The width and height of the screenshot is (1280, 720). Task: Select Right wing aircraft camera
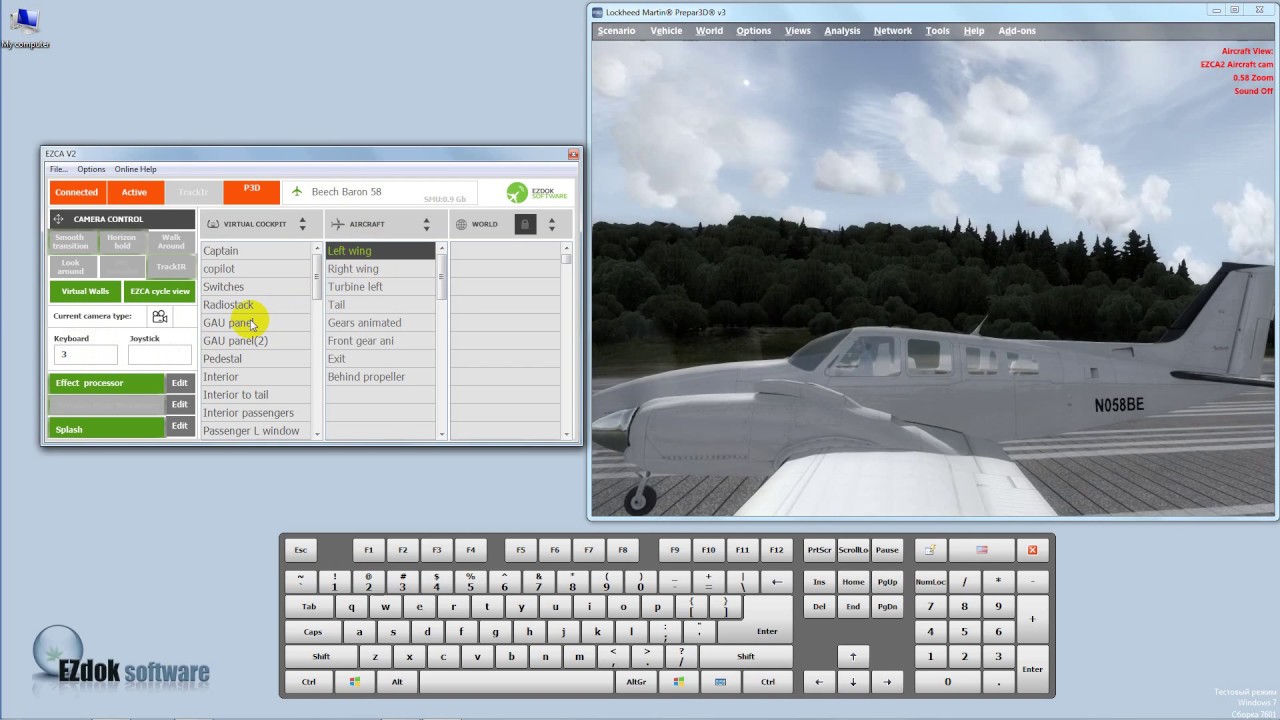tap(380, 269)
